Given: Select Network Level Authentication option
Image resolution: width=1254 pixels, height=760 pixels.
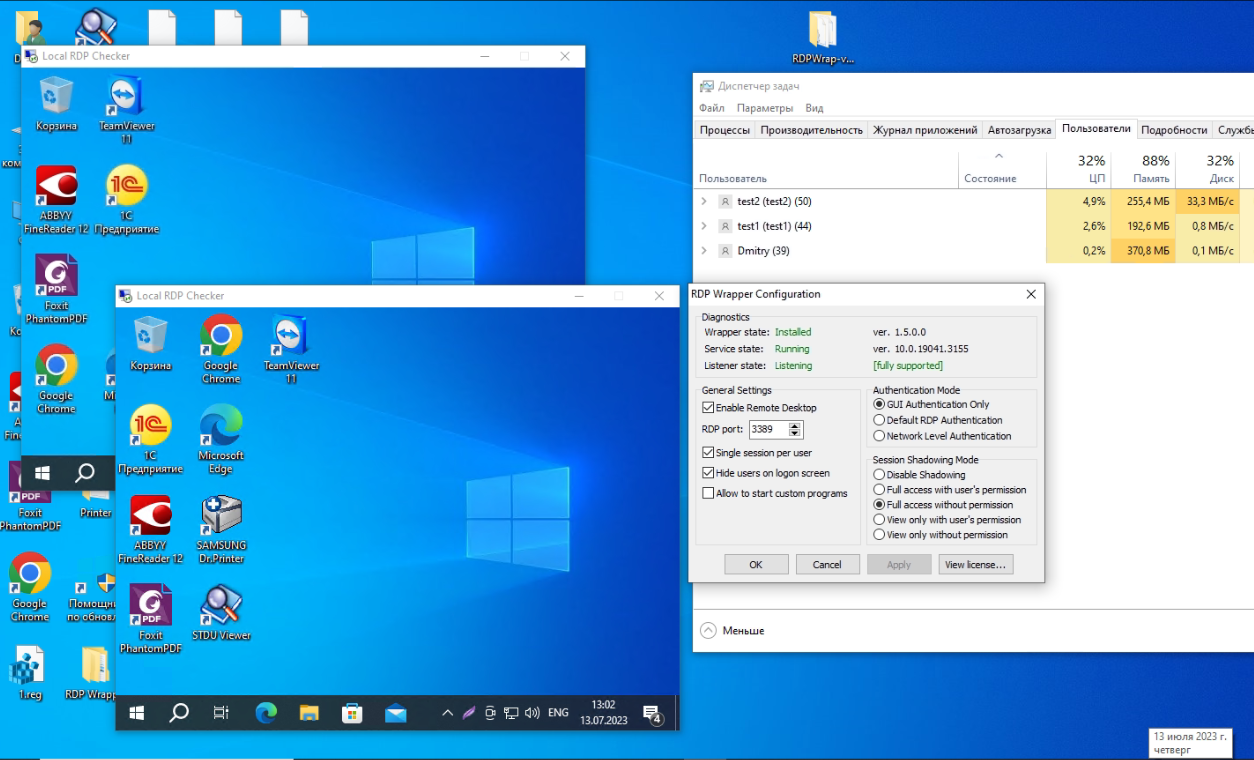Looking at the screenshot, I should click(880, 436).
